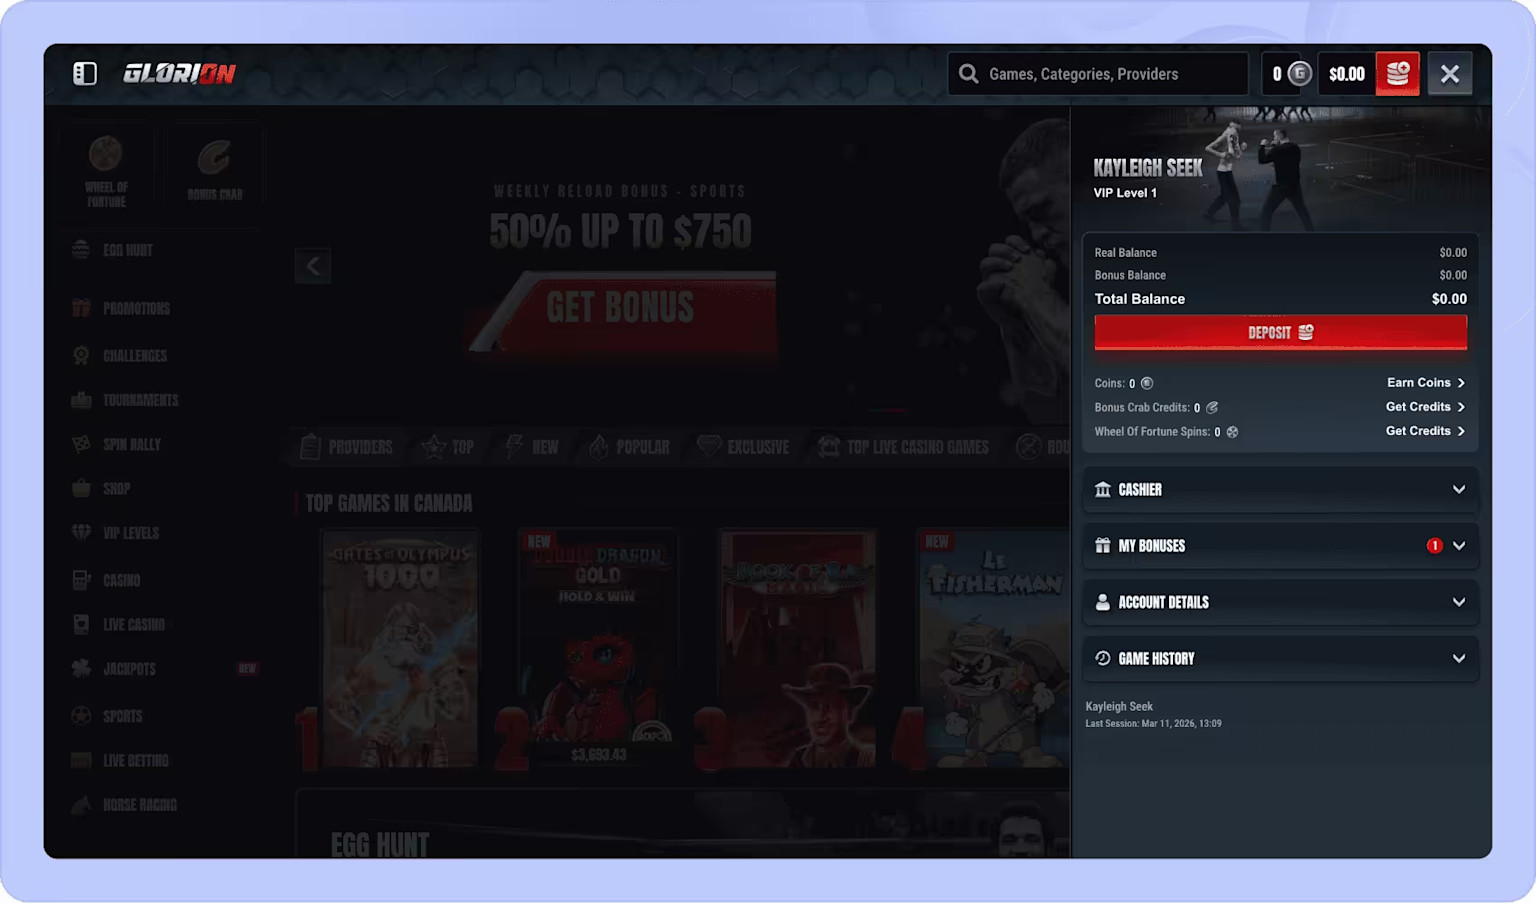Click the Game History clock icon
This screenshot has height=903, width=1536.
pos(1103,658)
